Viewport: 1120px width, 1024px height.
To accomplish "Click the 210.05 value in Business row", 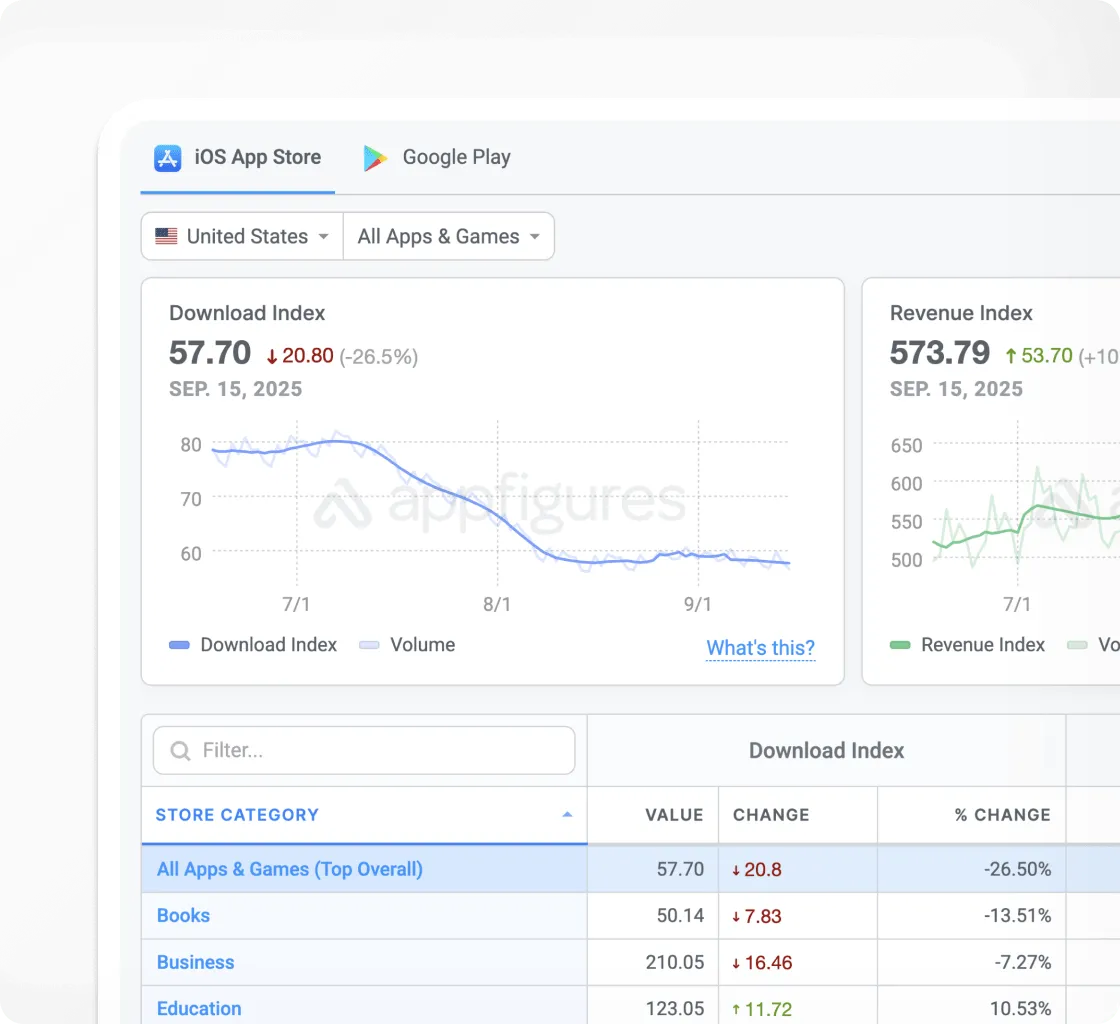I will tap(675, 963).
